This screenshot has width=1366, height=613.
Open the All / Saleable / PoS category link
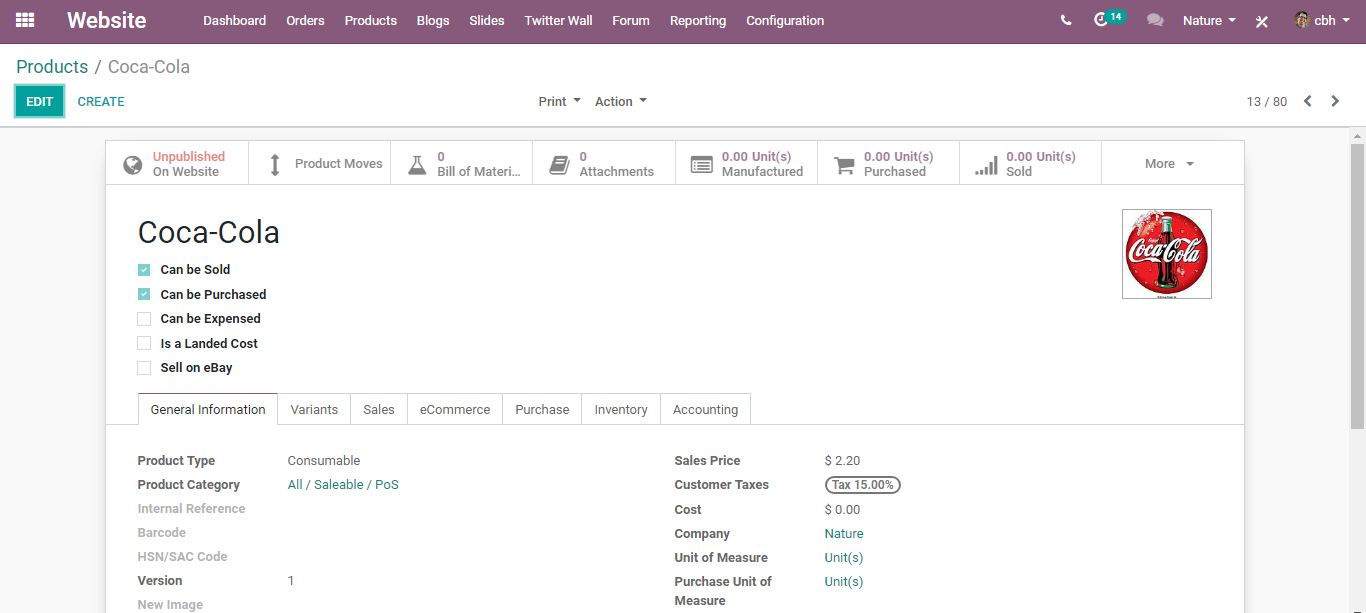(343, 485)
